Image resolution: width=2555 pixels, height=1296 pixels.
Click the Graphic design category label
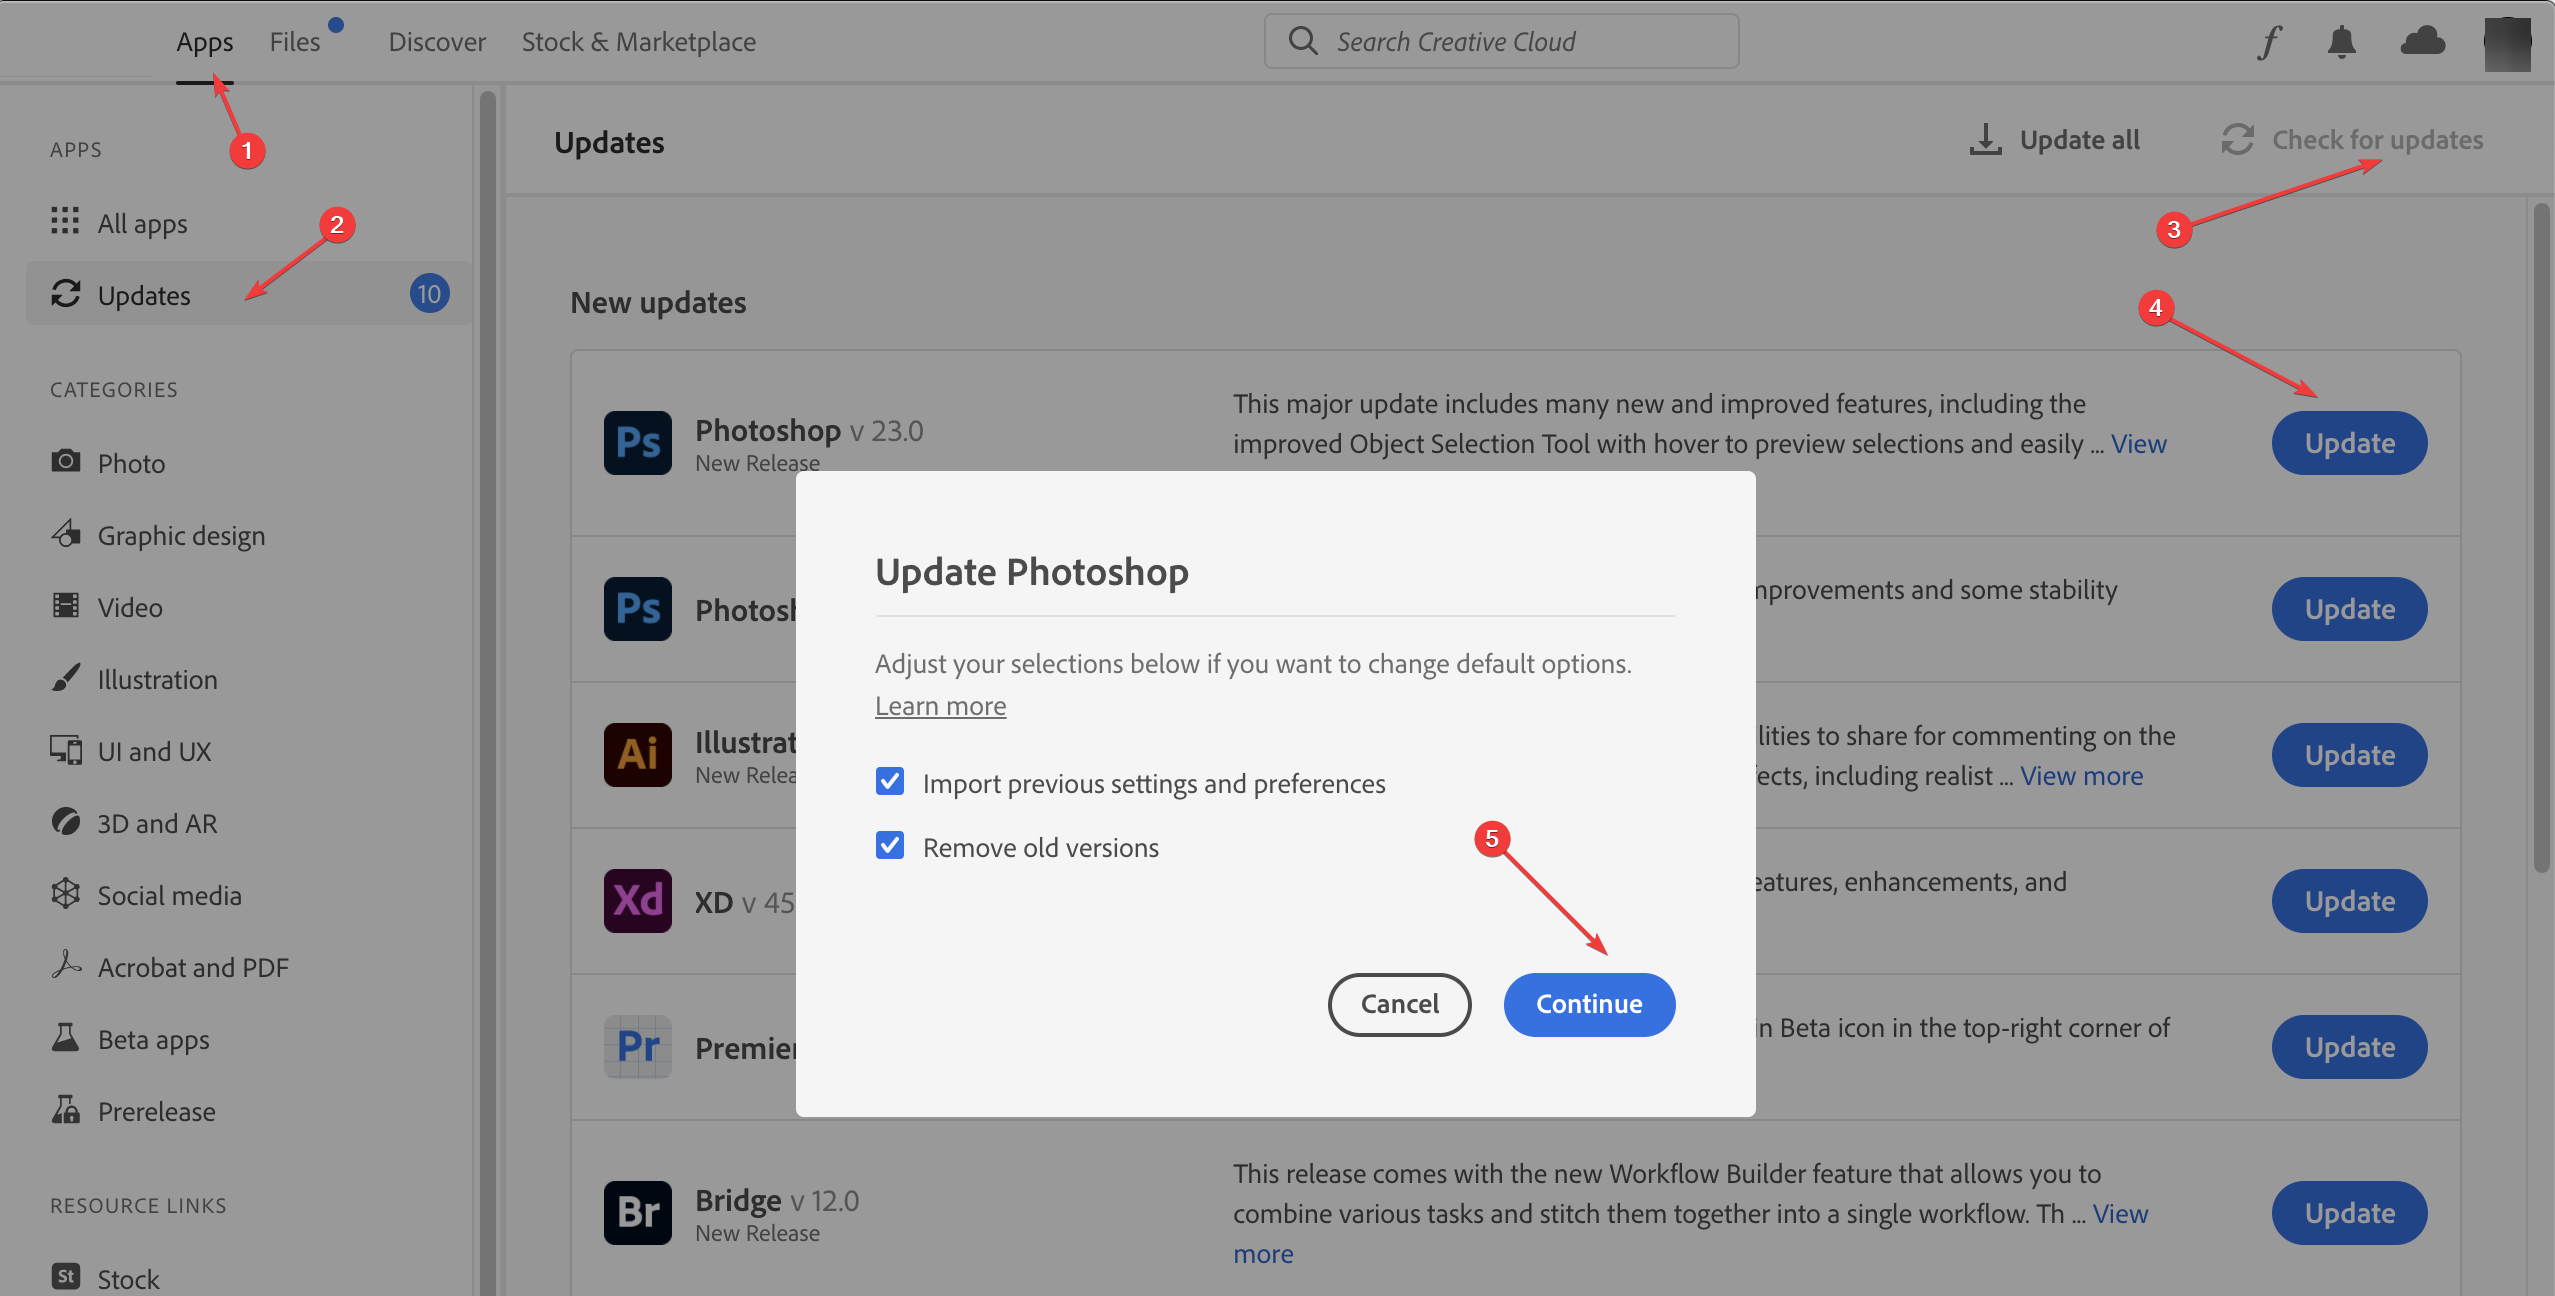click(x=181, y=536)
